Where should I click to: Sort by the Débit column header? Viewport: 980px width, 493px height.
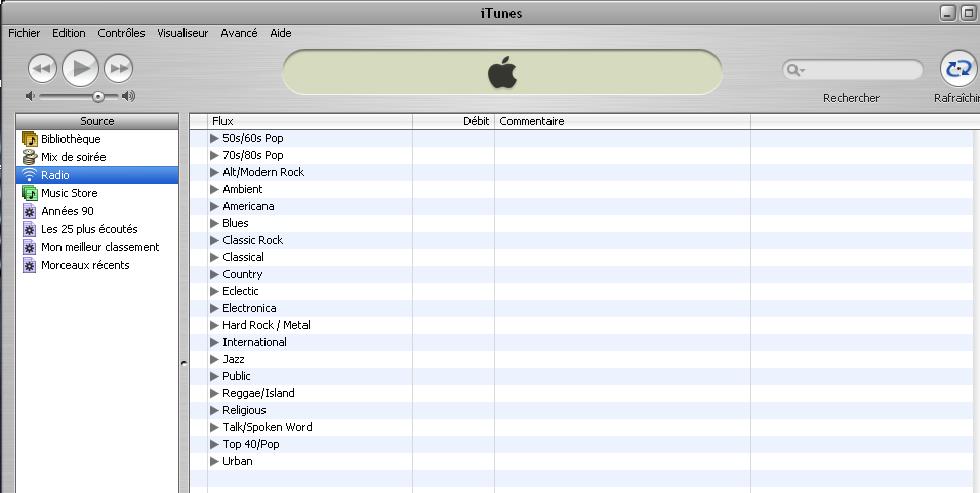pyautogui.click(x=453, y=121)
